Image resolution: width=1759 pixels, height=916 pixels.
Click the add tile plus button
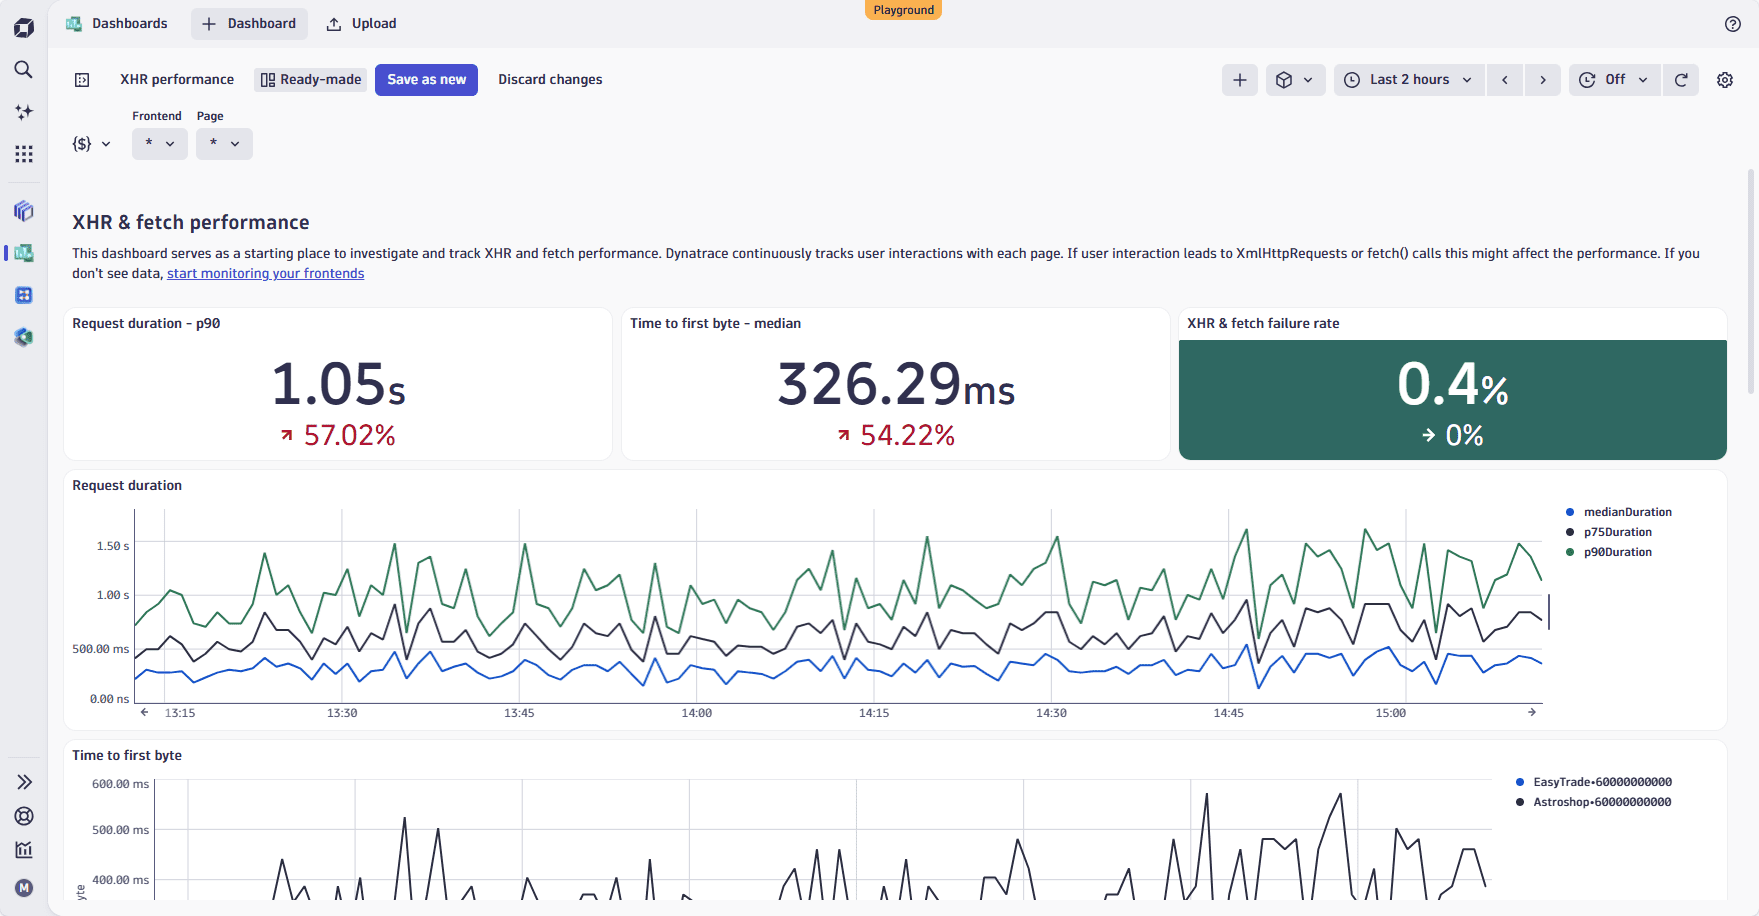coord(1239,80)
